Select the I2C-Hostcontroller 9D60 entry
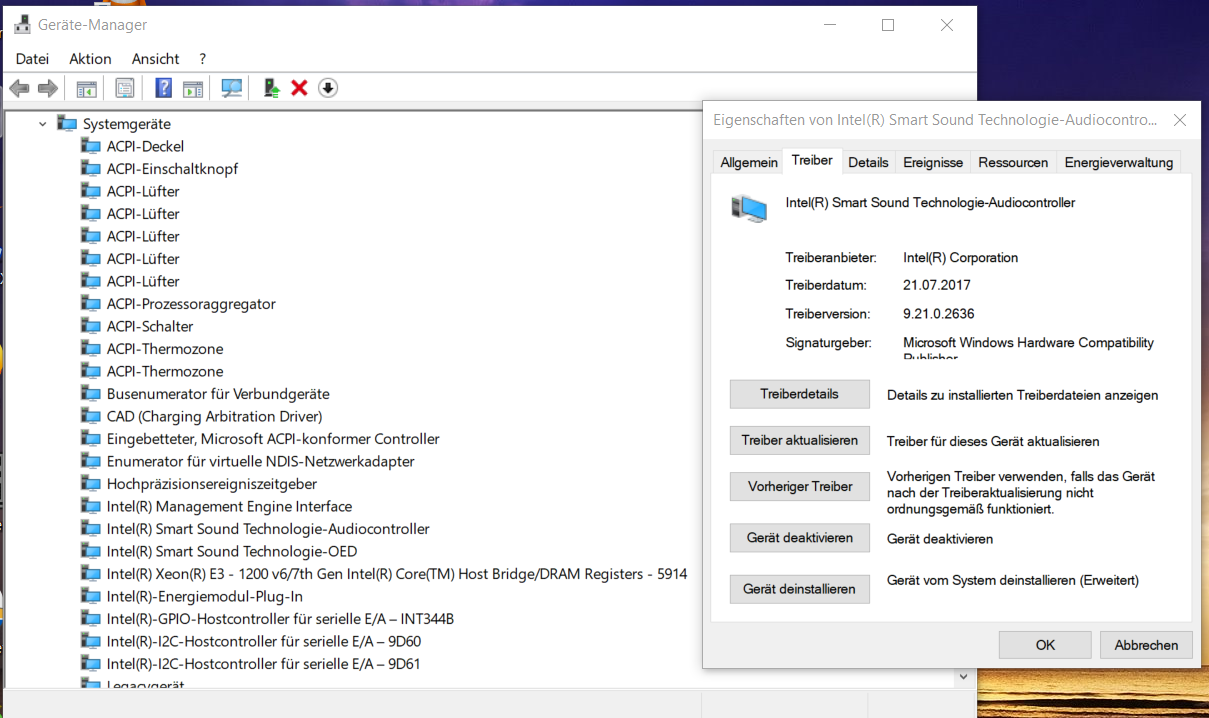The image size is (1209, 718). (264, 641)
